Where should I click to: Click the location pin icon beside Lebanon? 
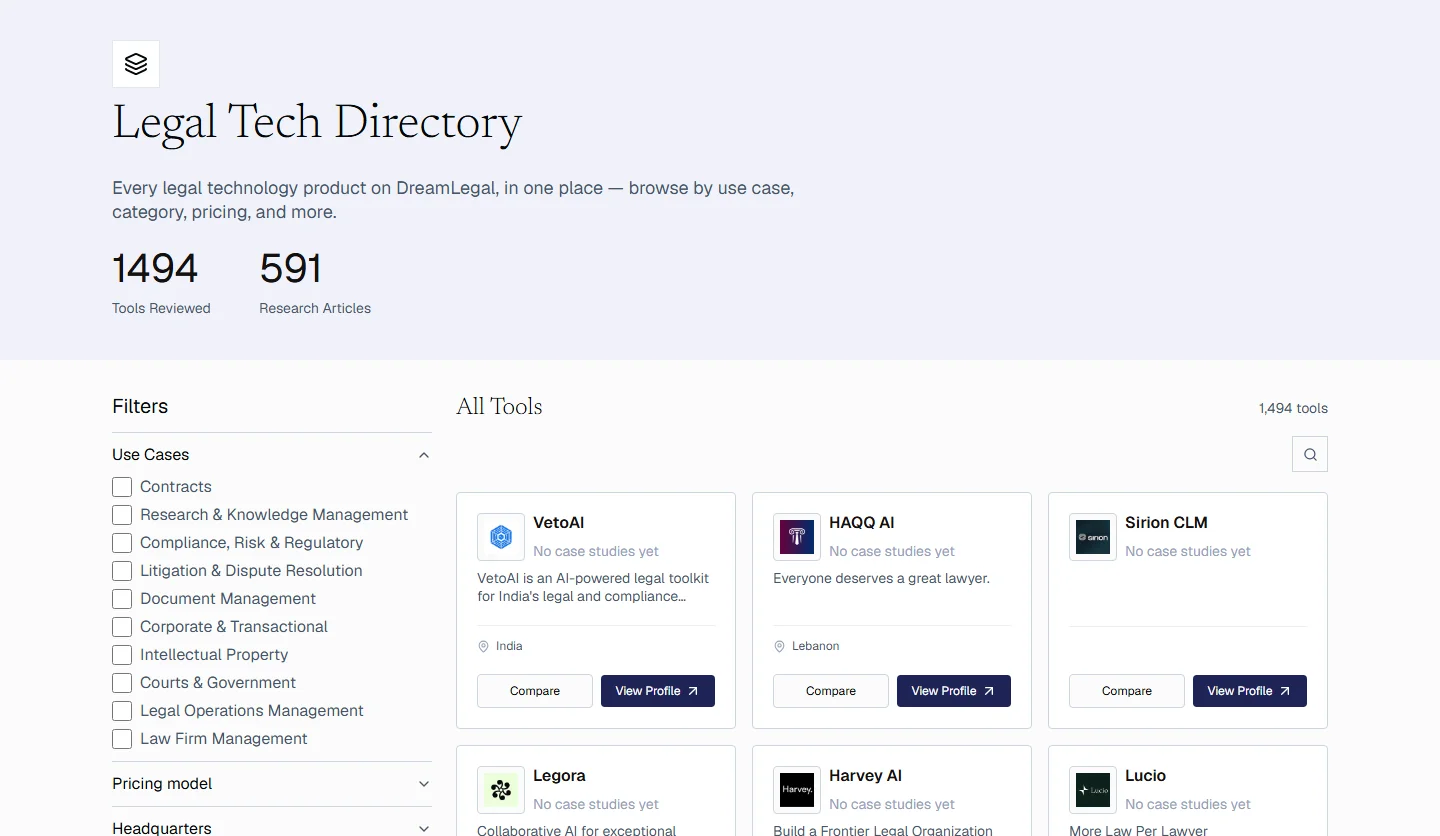click(x=780, y=646)
